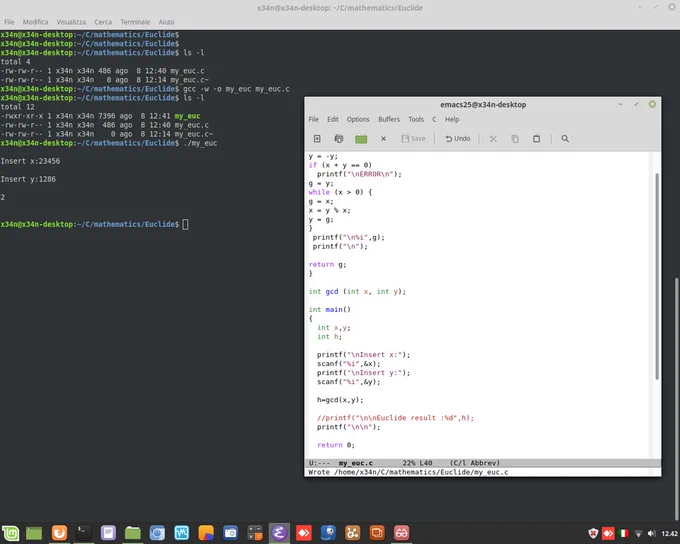Click the my_euc.c buffer name in mode line
Screen dimensions: 680x544
tap(356, 463)
